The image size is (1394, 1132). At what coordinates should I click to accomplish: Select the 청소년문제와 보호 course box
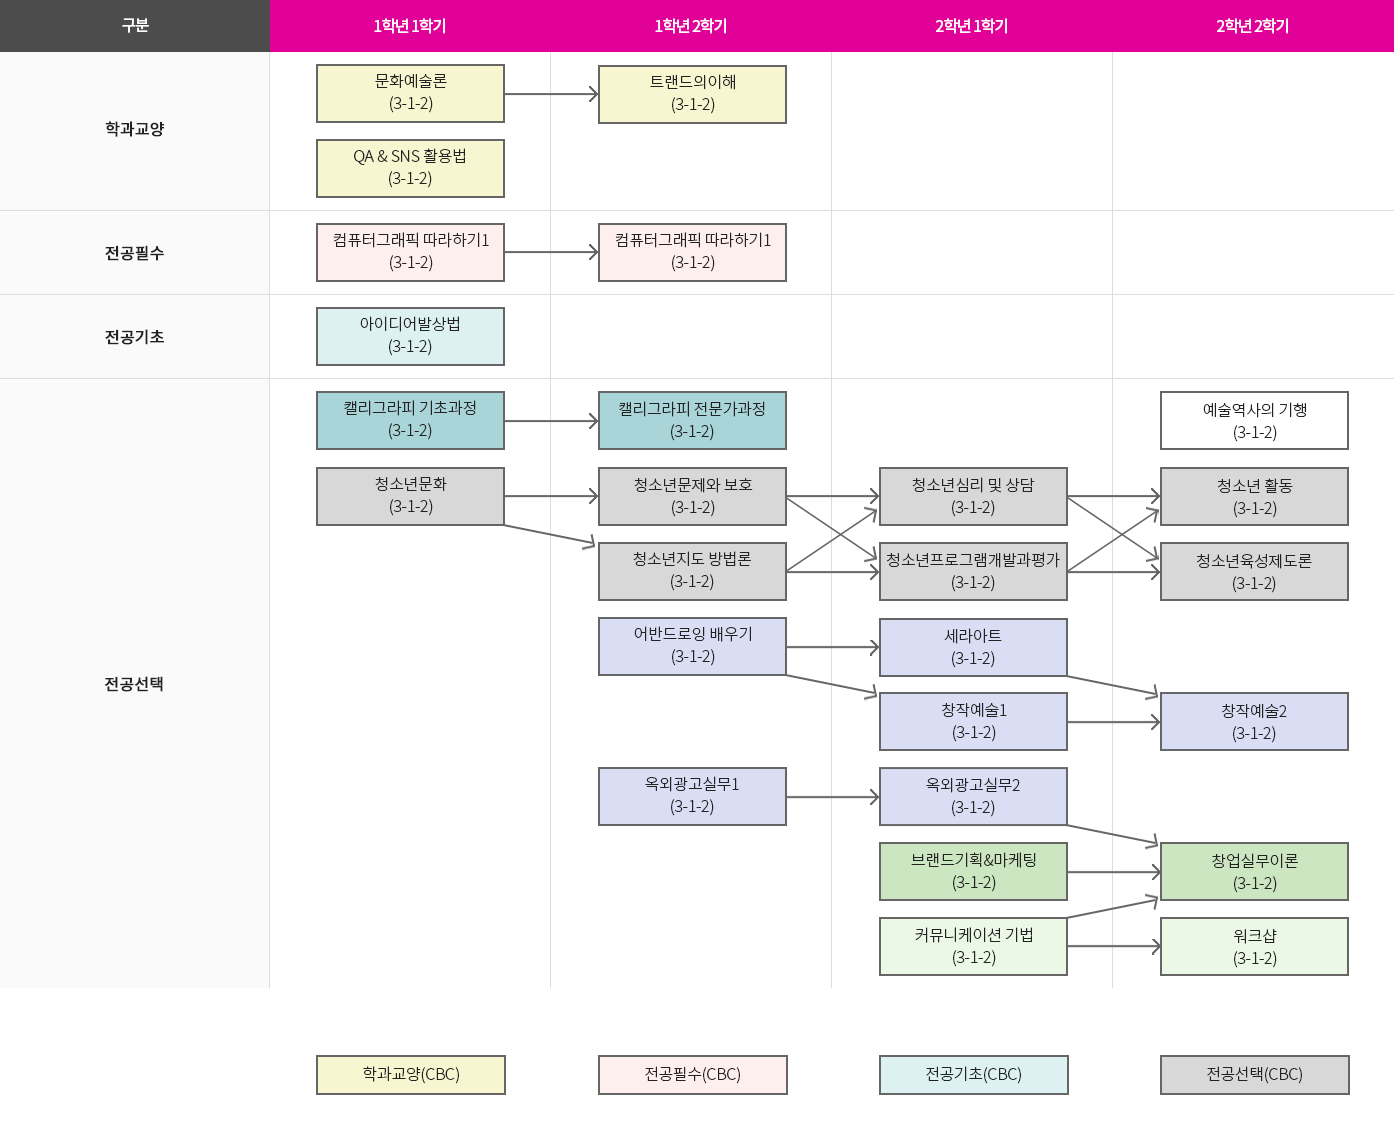(692, 496)
